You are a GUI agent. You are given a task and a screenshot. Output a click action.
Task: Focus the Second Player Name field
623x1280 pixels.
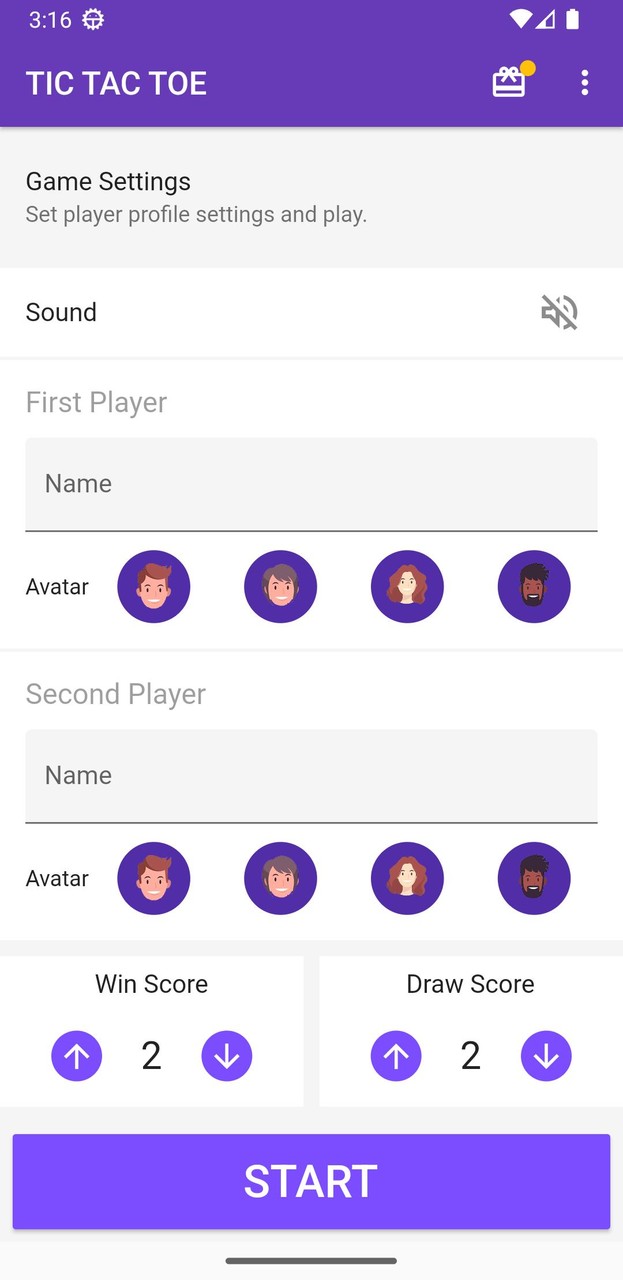click(311, 776)
